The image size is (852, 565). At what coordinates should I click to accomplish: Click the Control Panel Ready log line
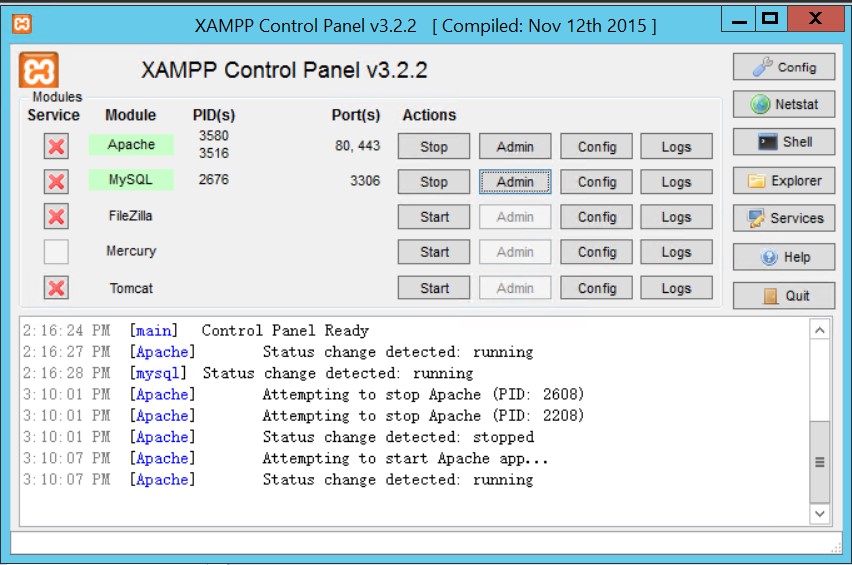tap(196, 330)
